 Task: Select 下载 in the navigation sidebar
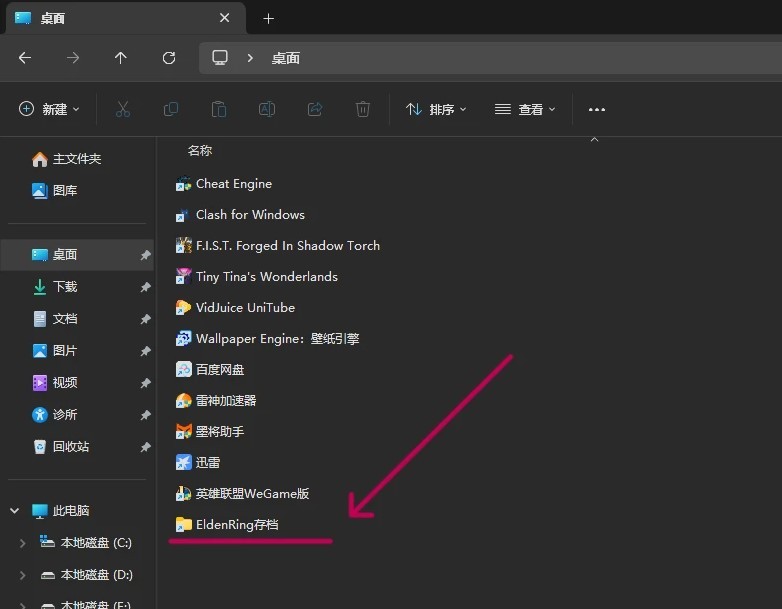(x=65, y=287)
